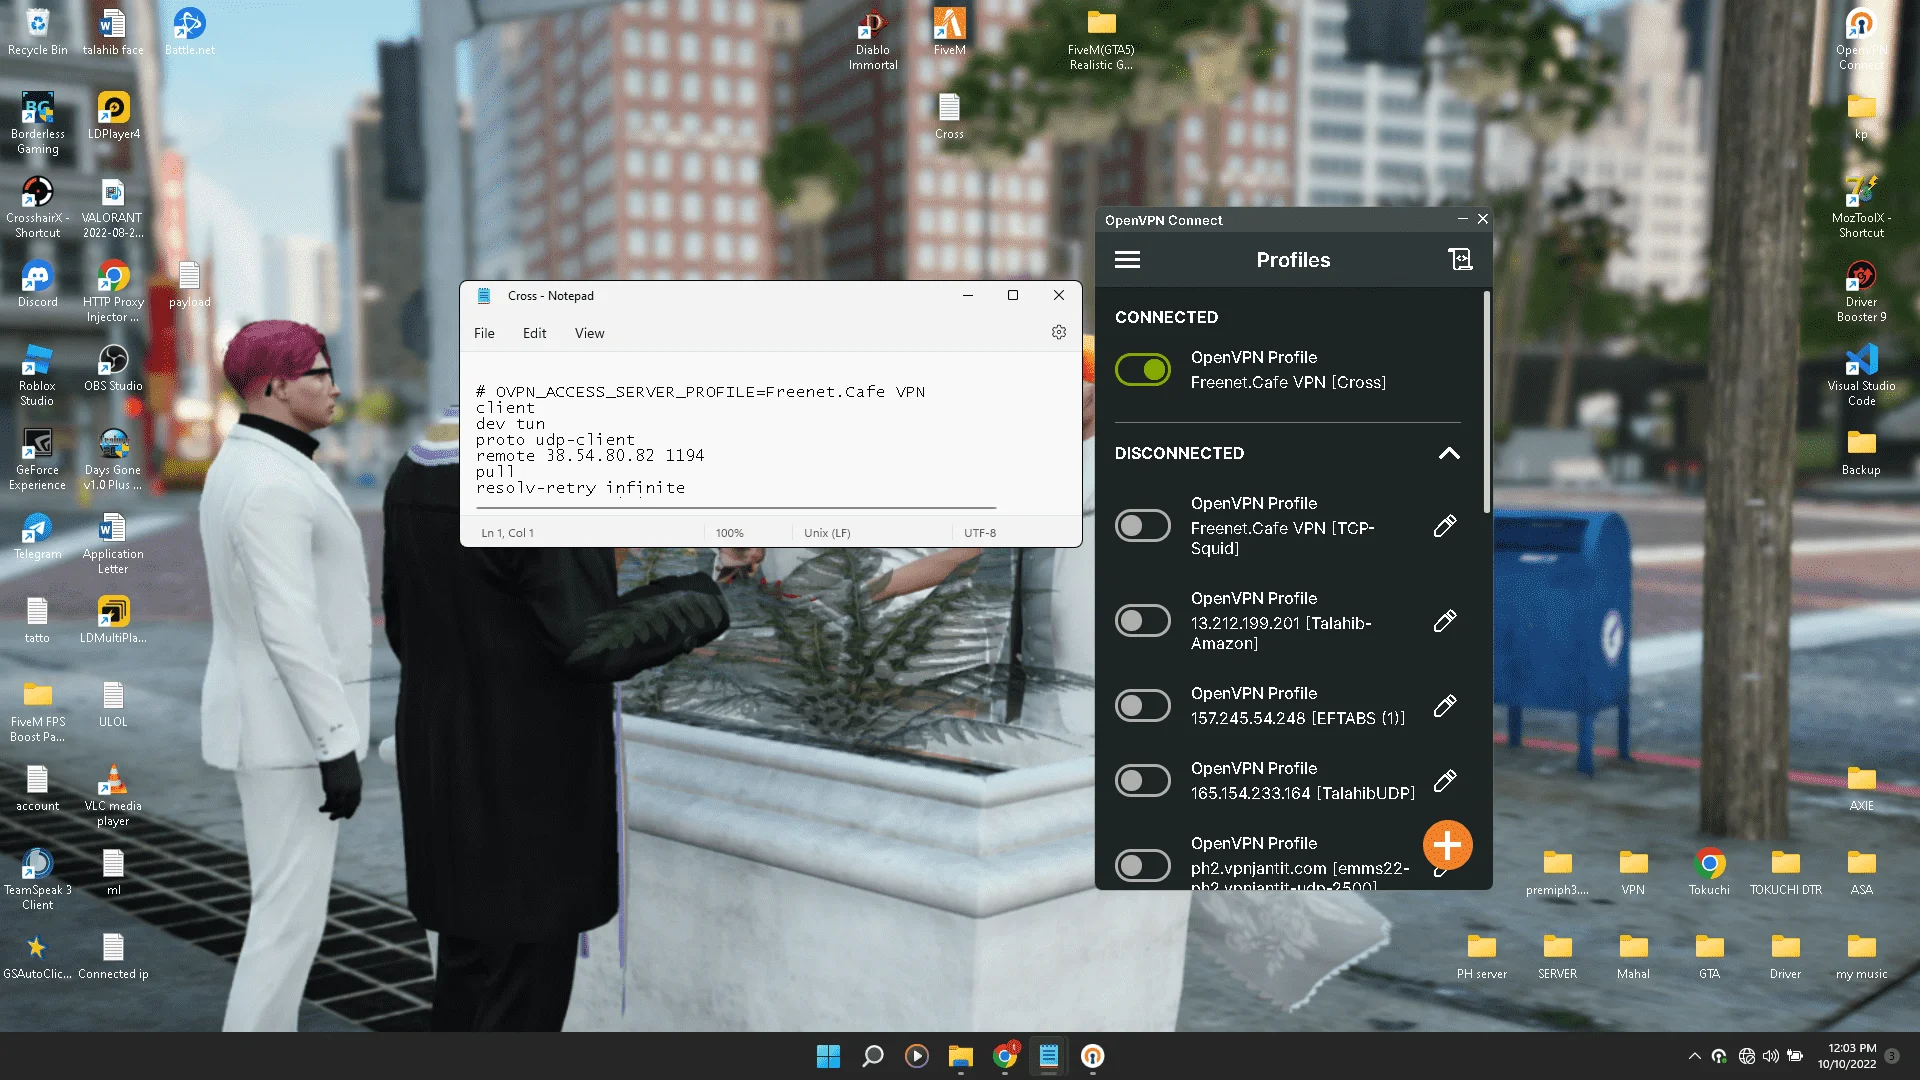Screen dimensions: 1920x1080
Task: Open the Notepad View menu
Action: [x=590, y=334]
